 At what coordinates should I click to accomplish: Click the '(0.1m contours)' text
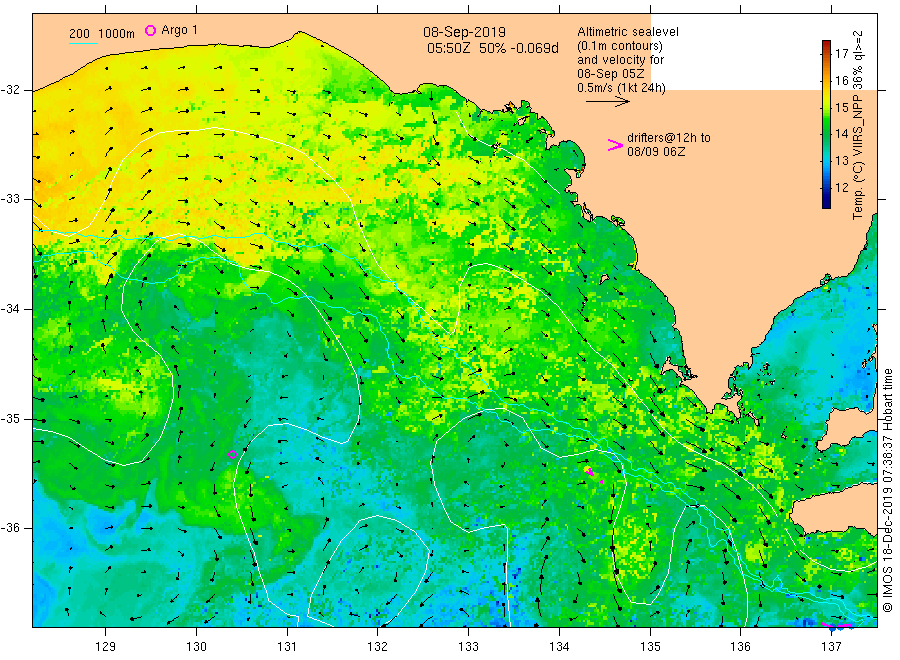click(619, 46)
